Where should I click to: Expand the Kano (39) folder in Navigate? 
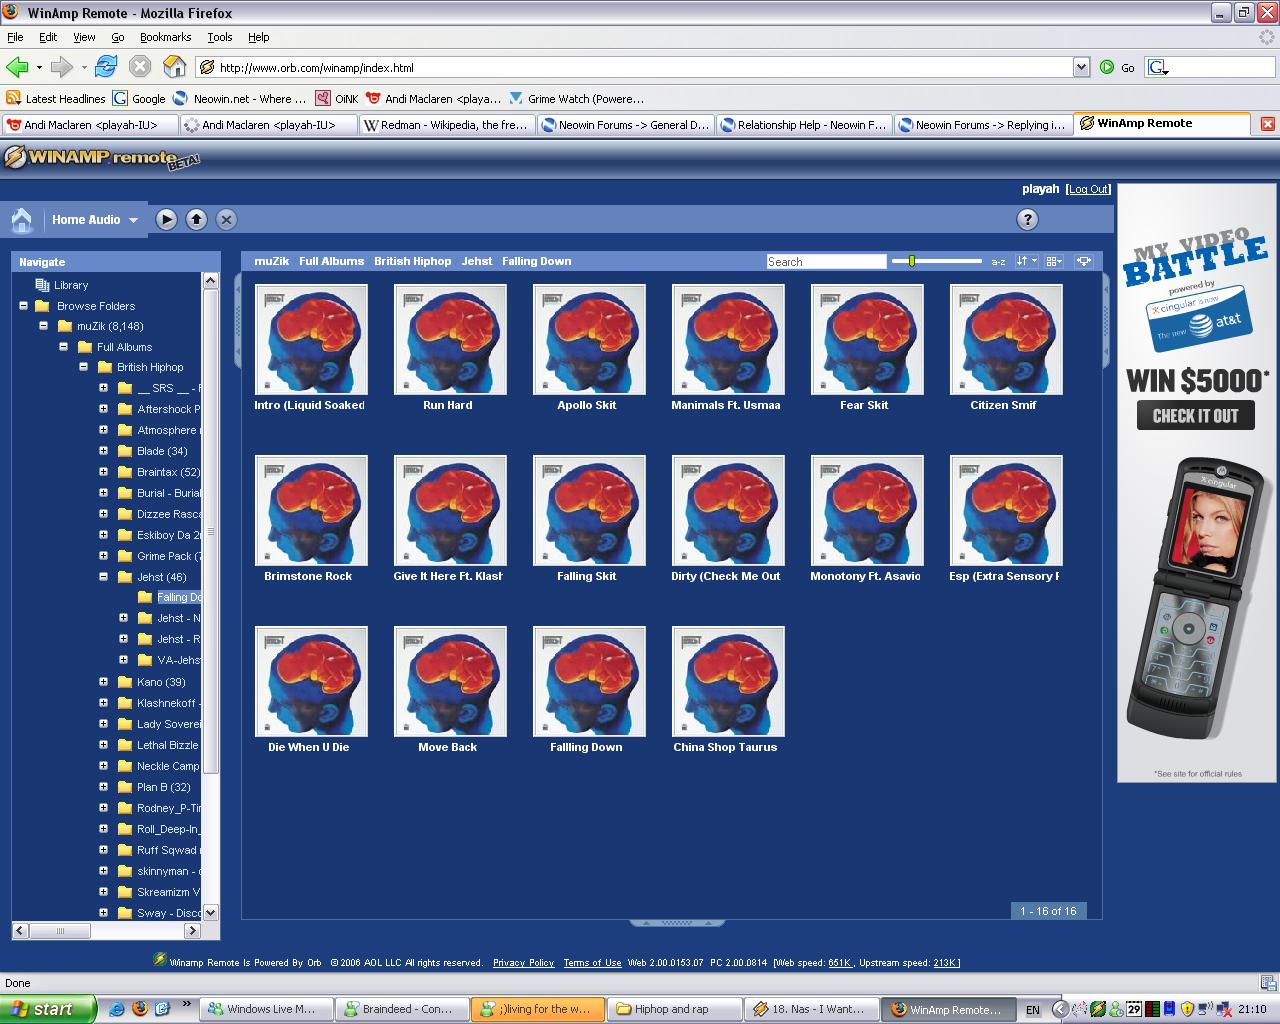pyautogui.click(x=104, y=681)
